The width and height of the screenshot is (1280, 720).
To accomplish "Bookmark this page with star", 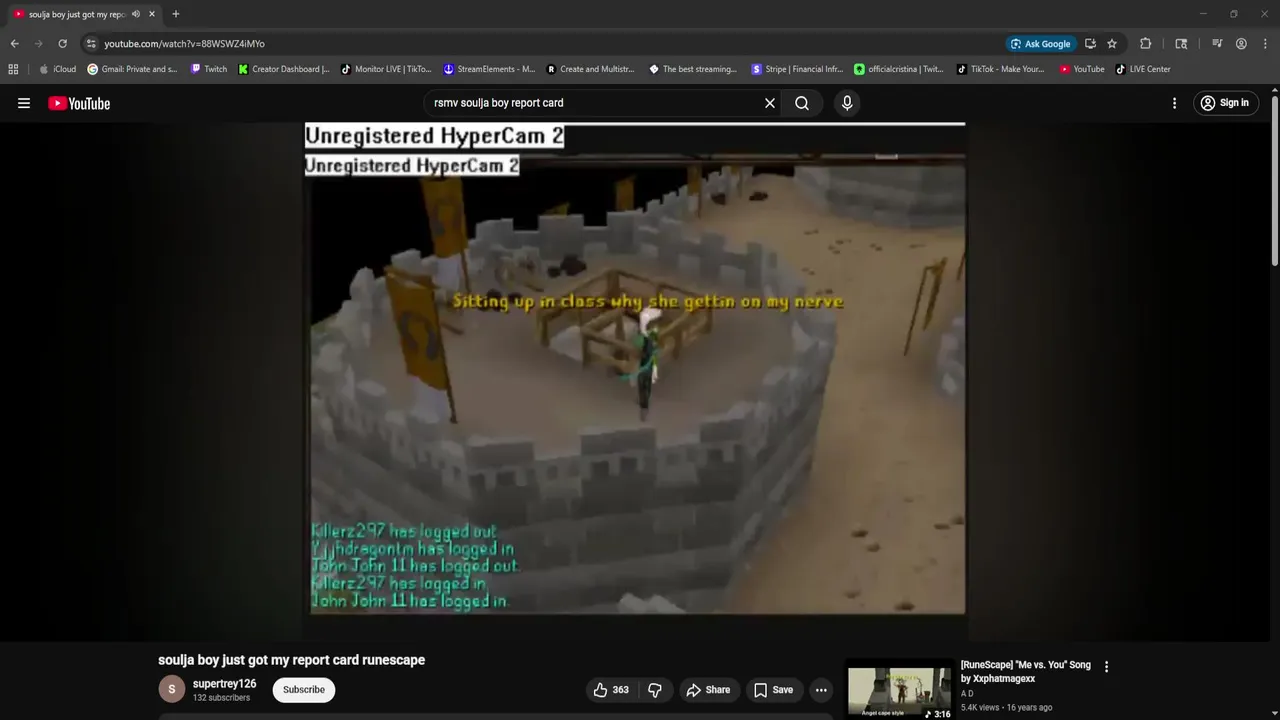I will (1112, 44).
